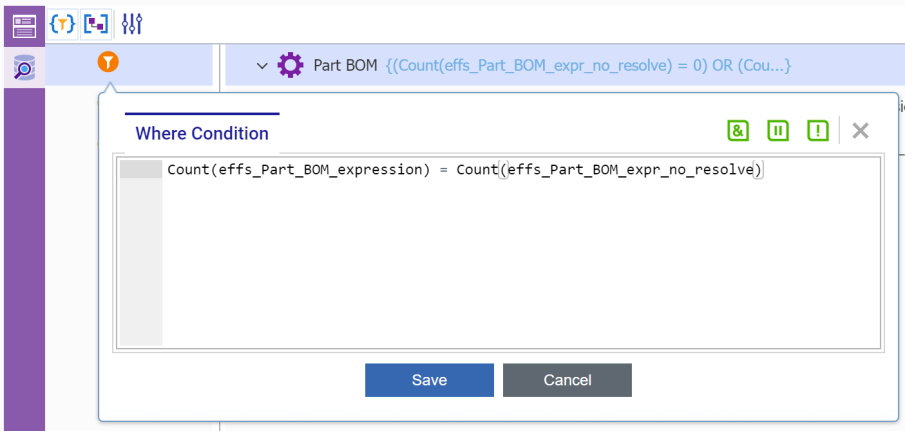Insert NOT operator with exclamation icon
Screen dimensions: 905x431
pyautogui.click(x=817, y=131)
